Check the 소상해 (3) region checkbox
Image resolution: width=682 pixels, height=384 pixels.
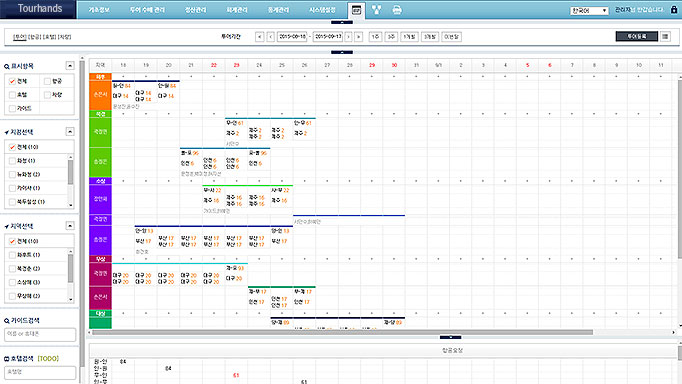click(x=12, y=282)
